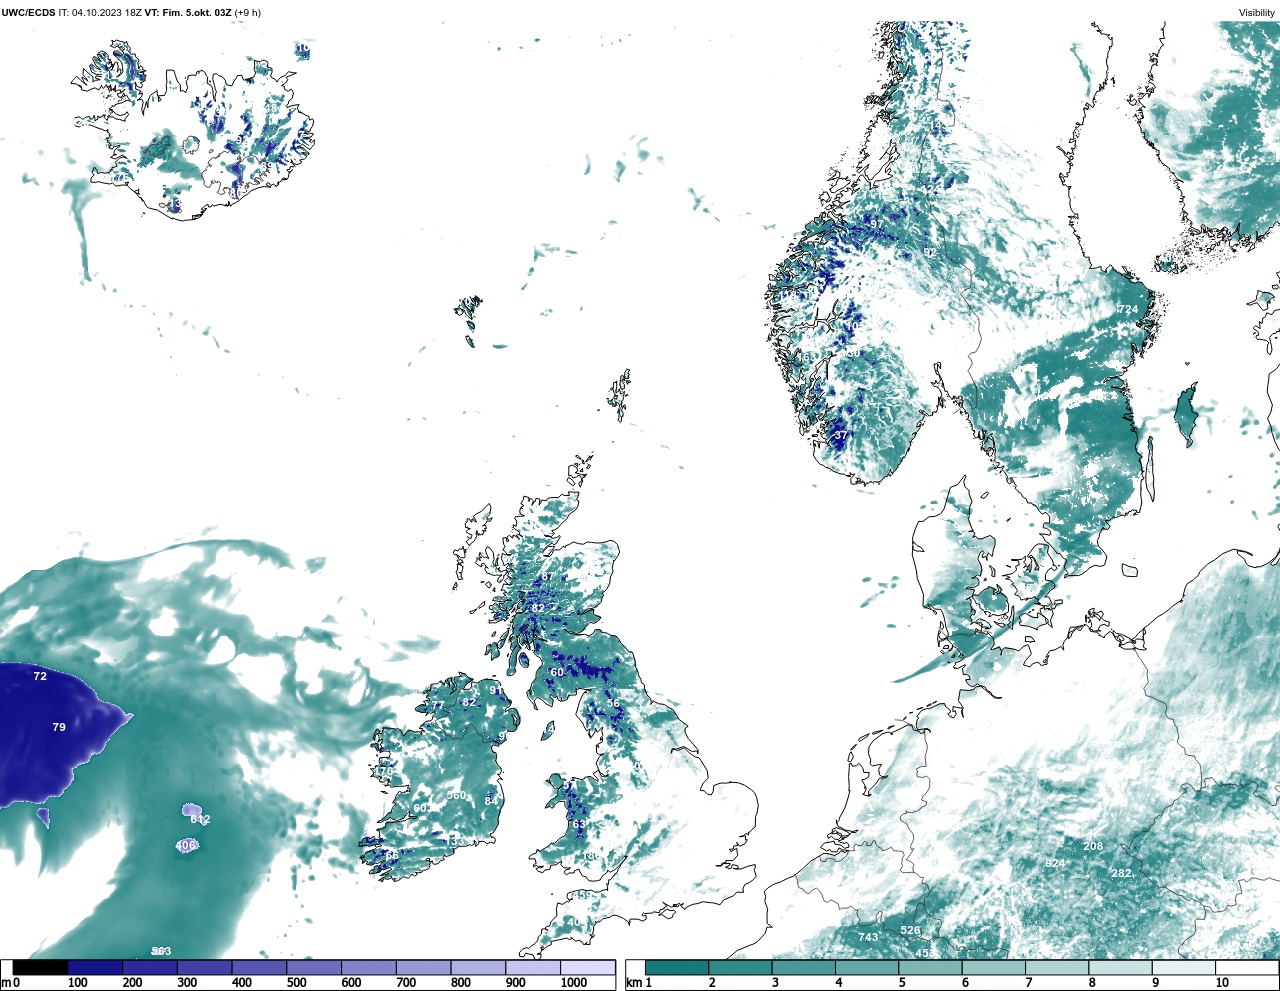
Task: Select the 800–900 m legend swatch
Action: (478, 967)
